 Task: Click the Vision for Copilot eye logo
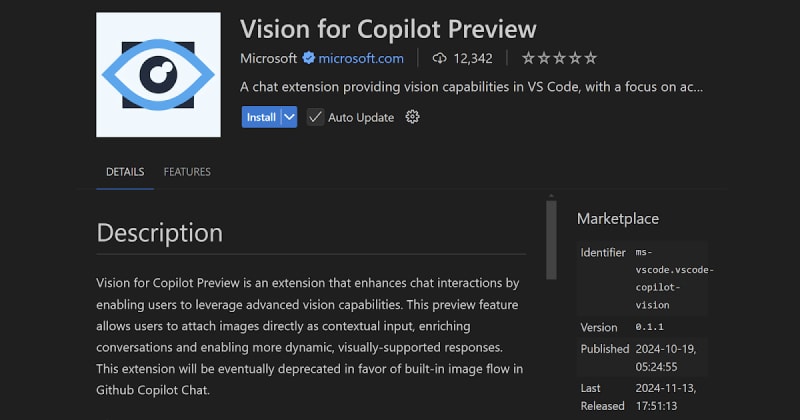pos(158,75)
